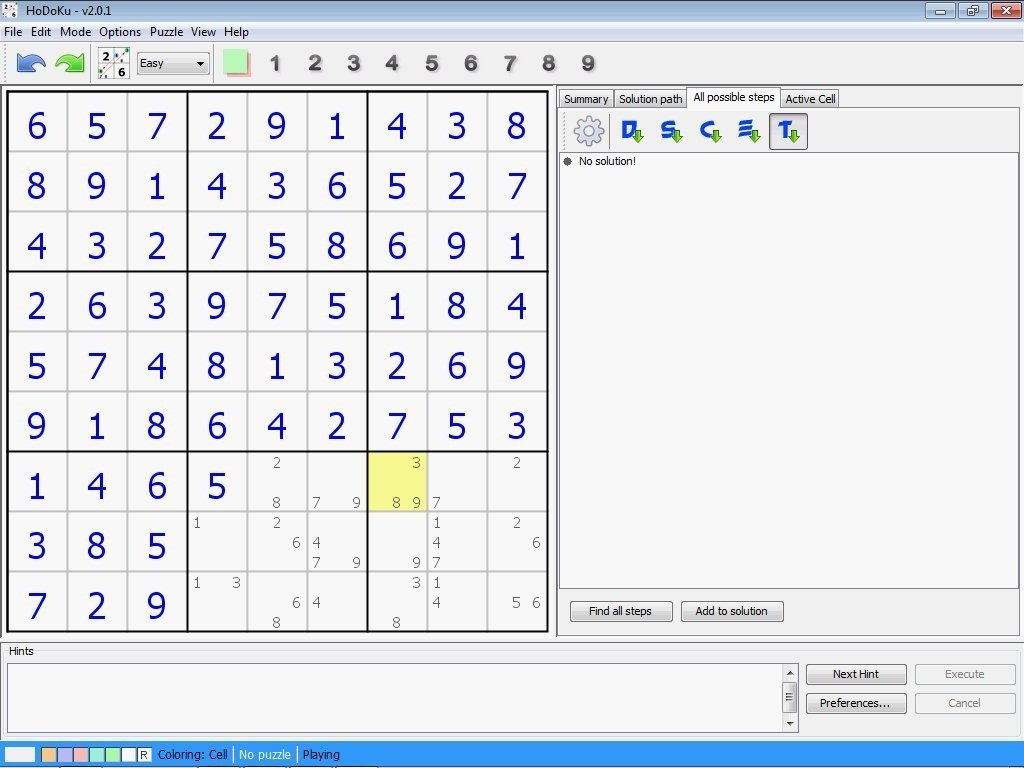Click the Find all steps button
This screenshot has width=1024, height=768.
tap(620, 611)
